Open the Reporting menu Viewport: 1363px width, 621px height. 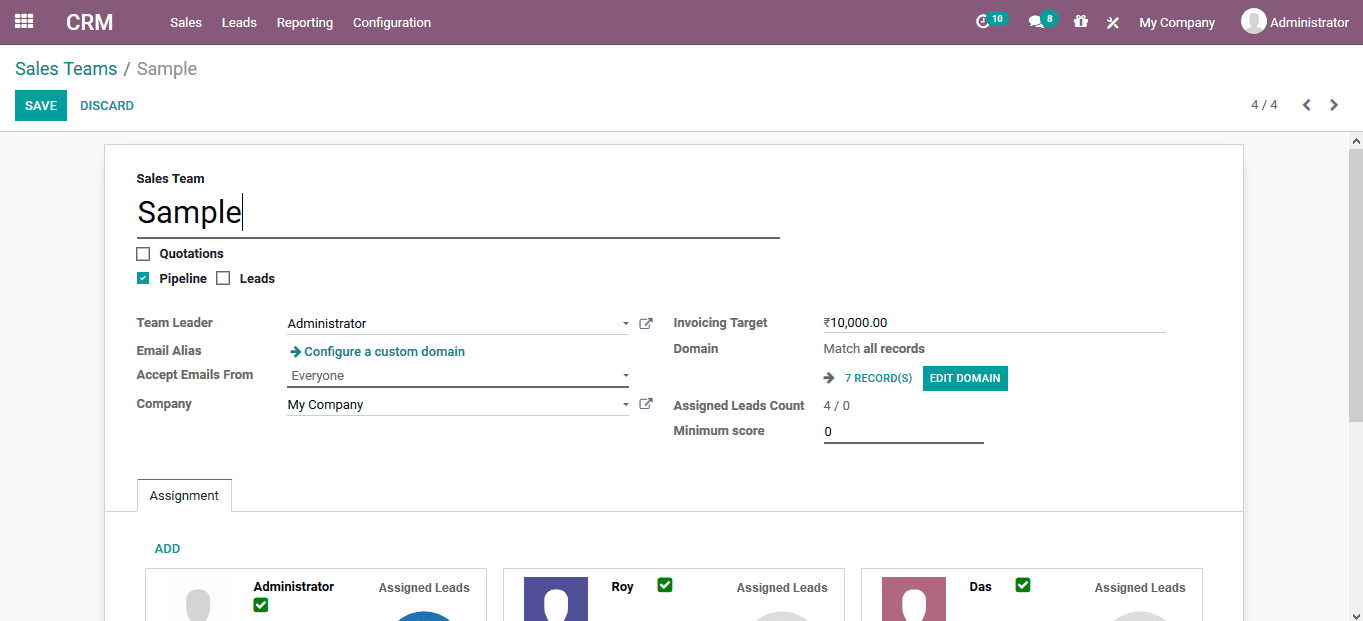tap(304, 22)
